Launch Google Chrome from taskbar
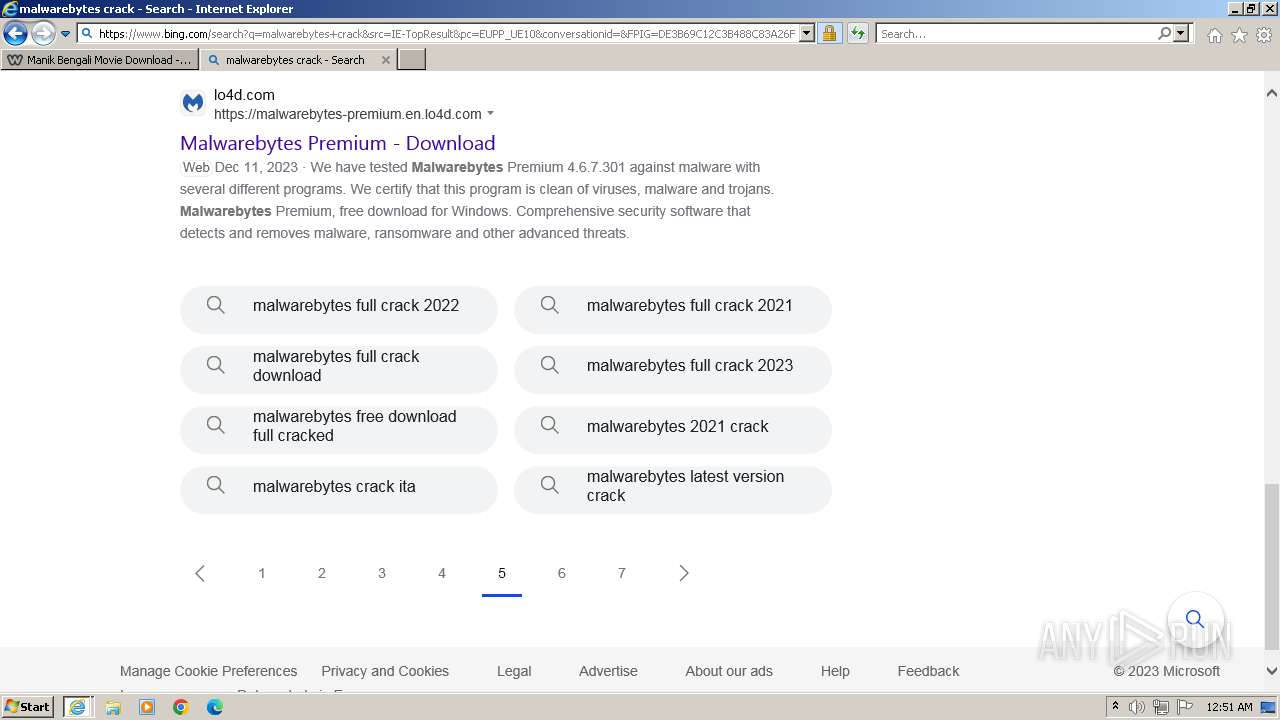Image resolution: width=1280 pixels, height=720 pixels. pyautogui.click(x=181, y=707)
